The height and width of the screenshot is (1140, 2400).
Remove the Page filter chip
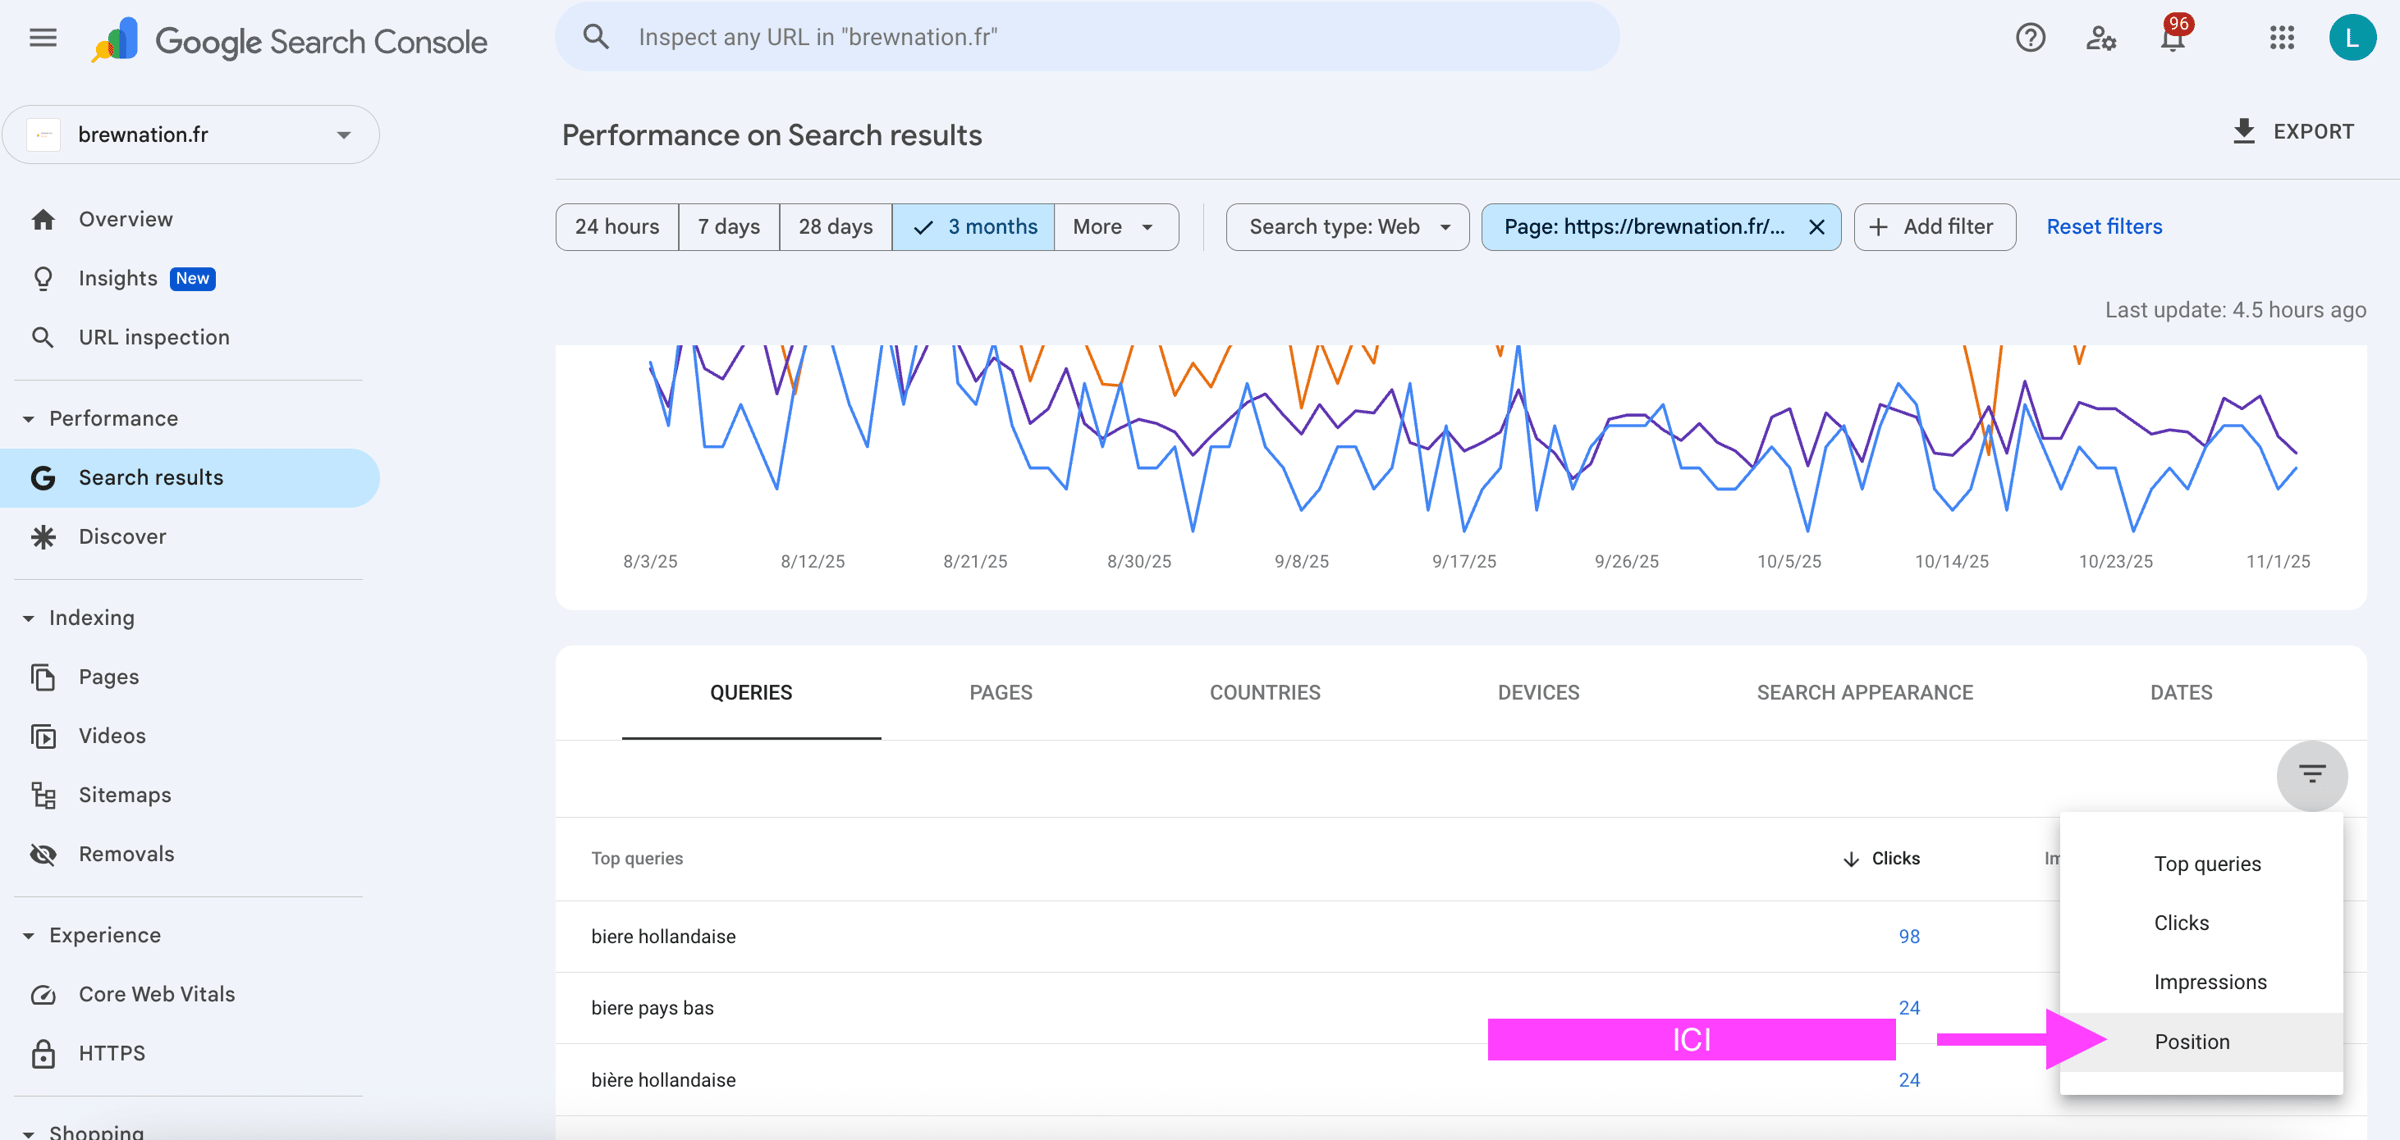1817,227
